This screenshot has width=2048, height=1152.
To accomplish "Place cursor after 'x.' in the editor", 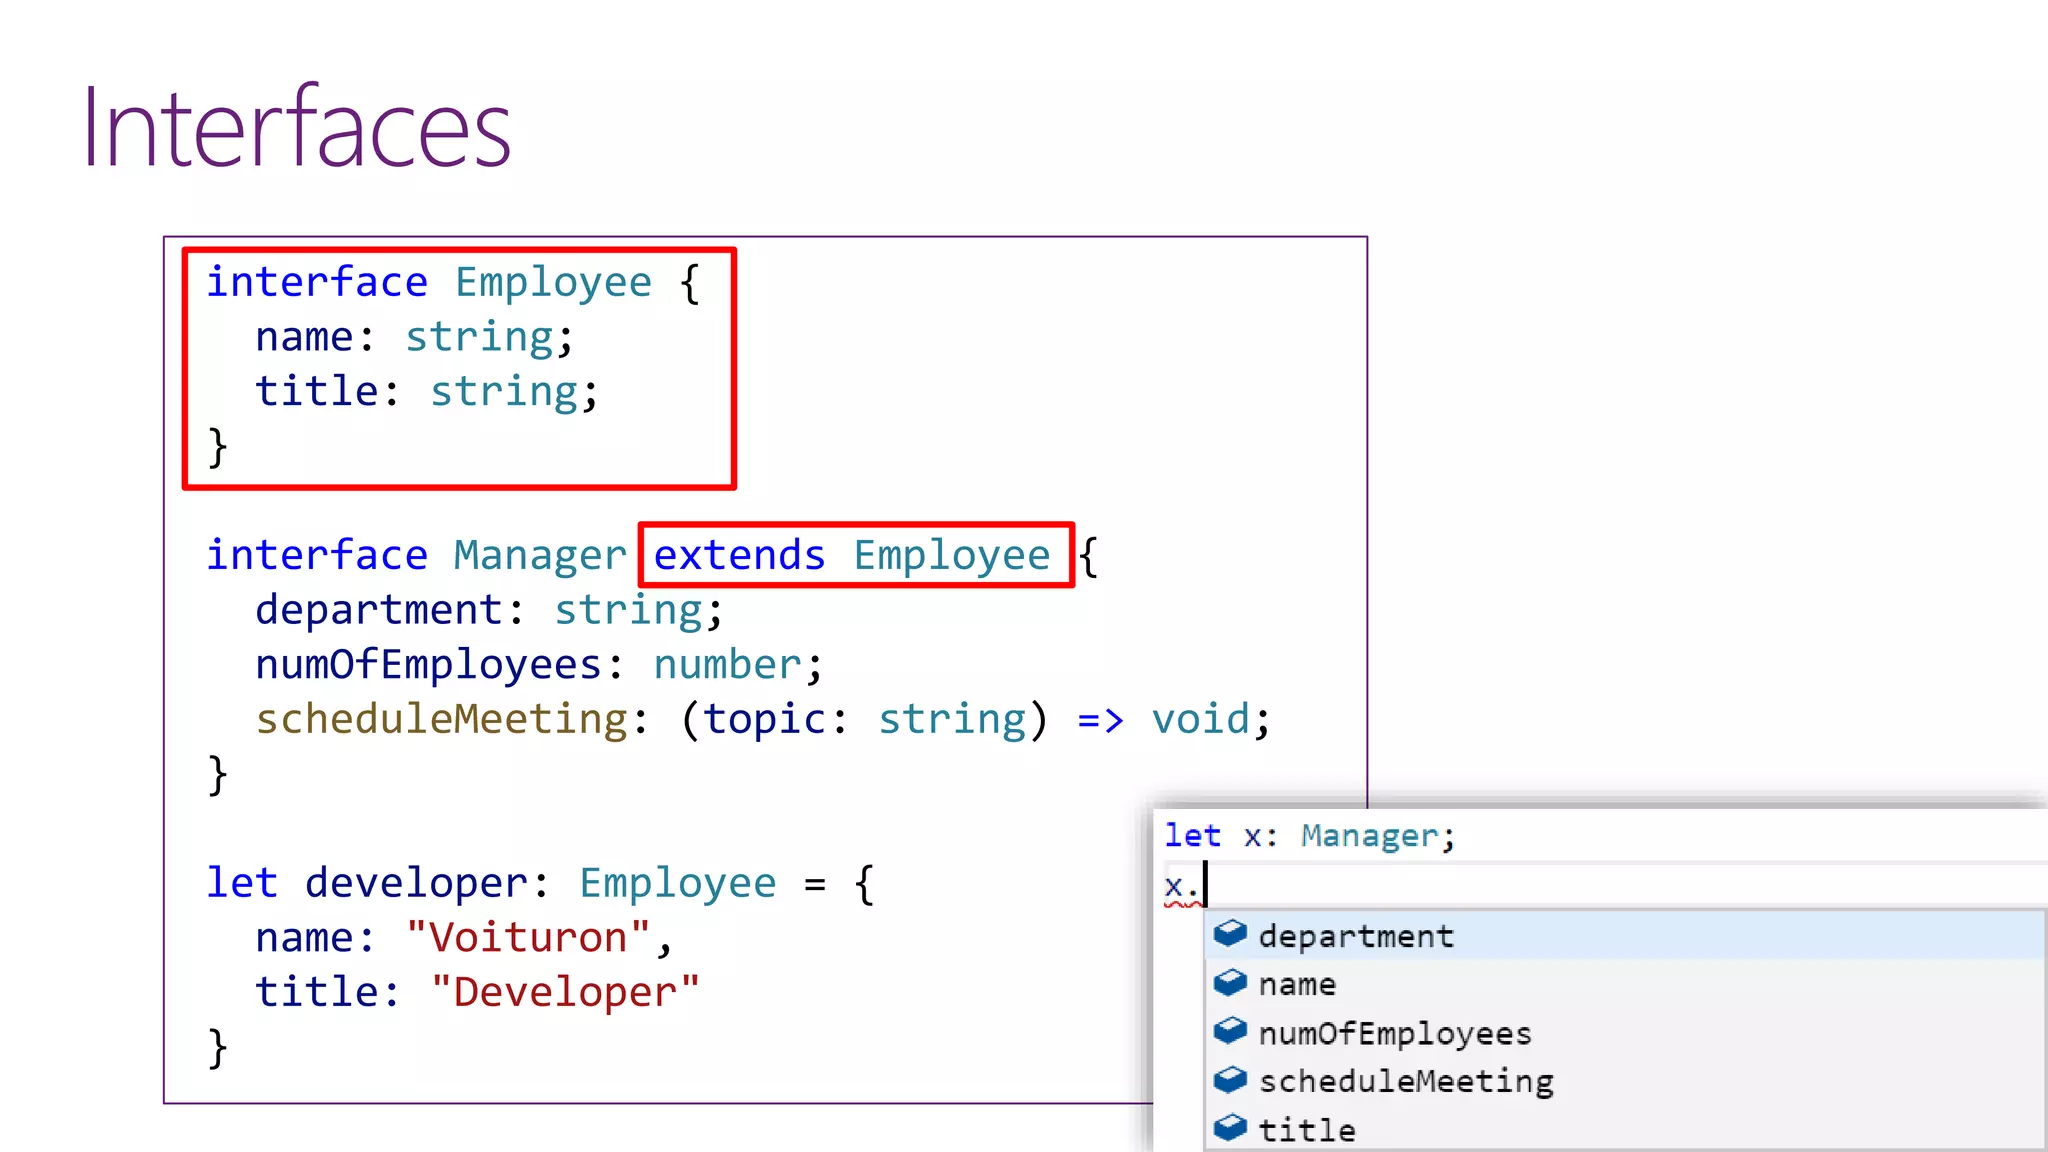I will click(x=1207, y=885).
